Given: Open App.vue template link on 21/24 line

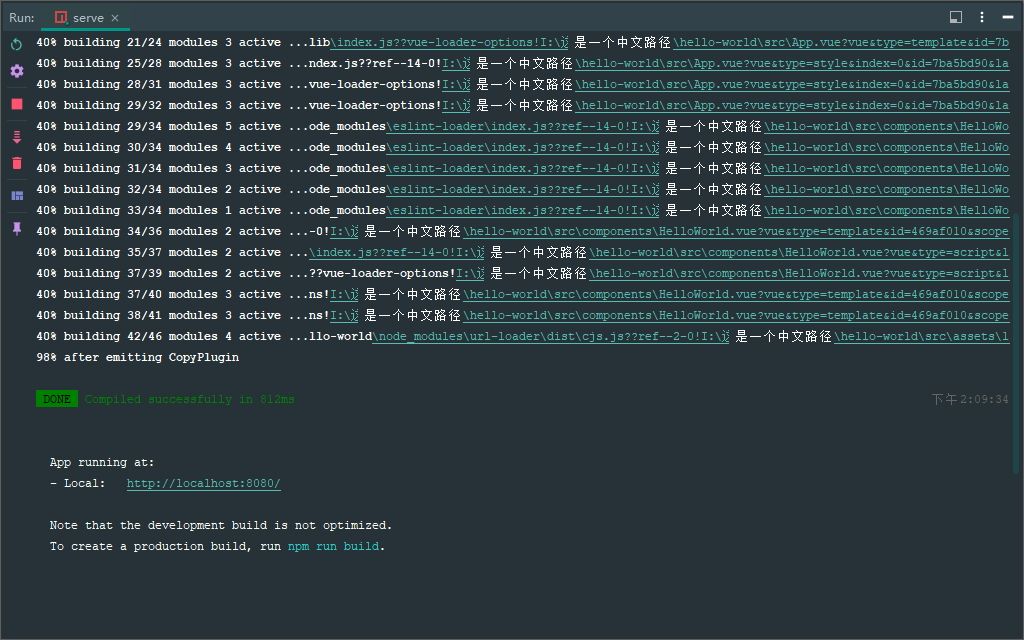Looking at the screenshot, I should tap(841, 42).
